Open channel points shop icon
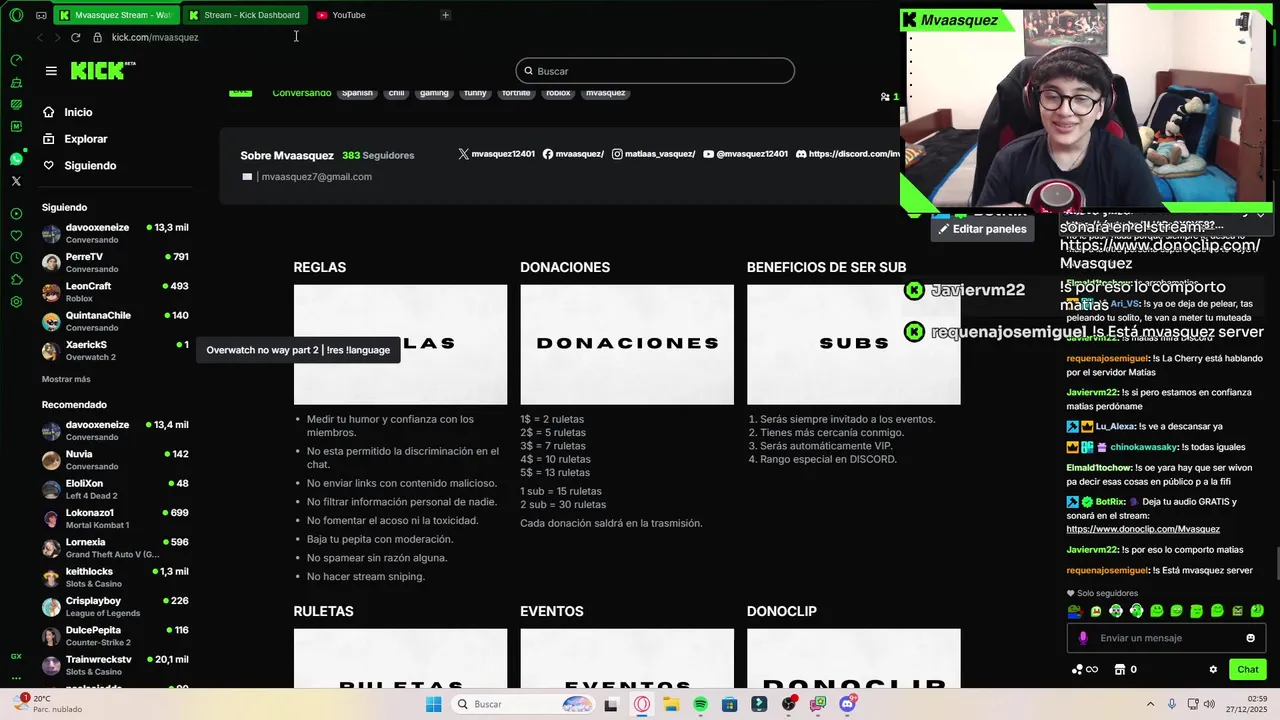This screenshot has width=1280, height=720. [x=1120, y=670]
